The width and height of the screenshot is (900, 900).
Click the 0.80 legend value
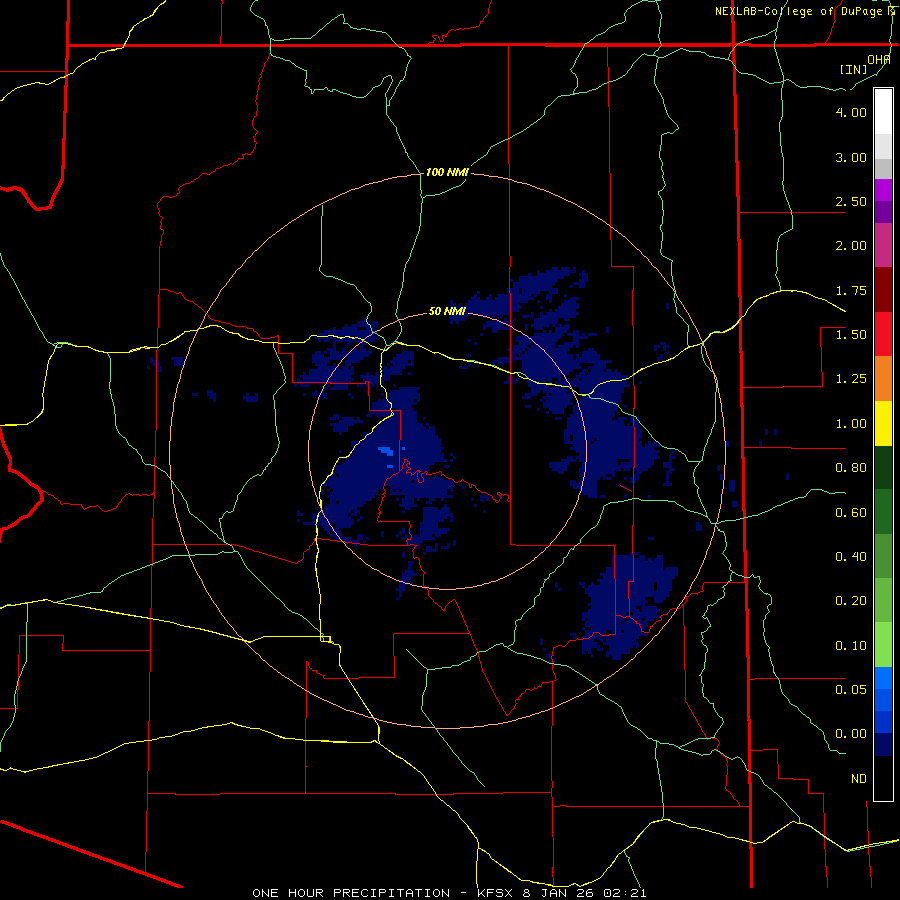pyautogui.click(x=851, y=468)
